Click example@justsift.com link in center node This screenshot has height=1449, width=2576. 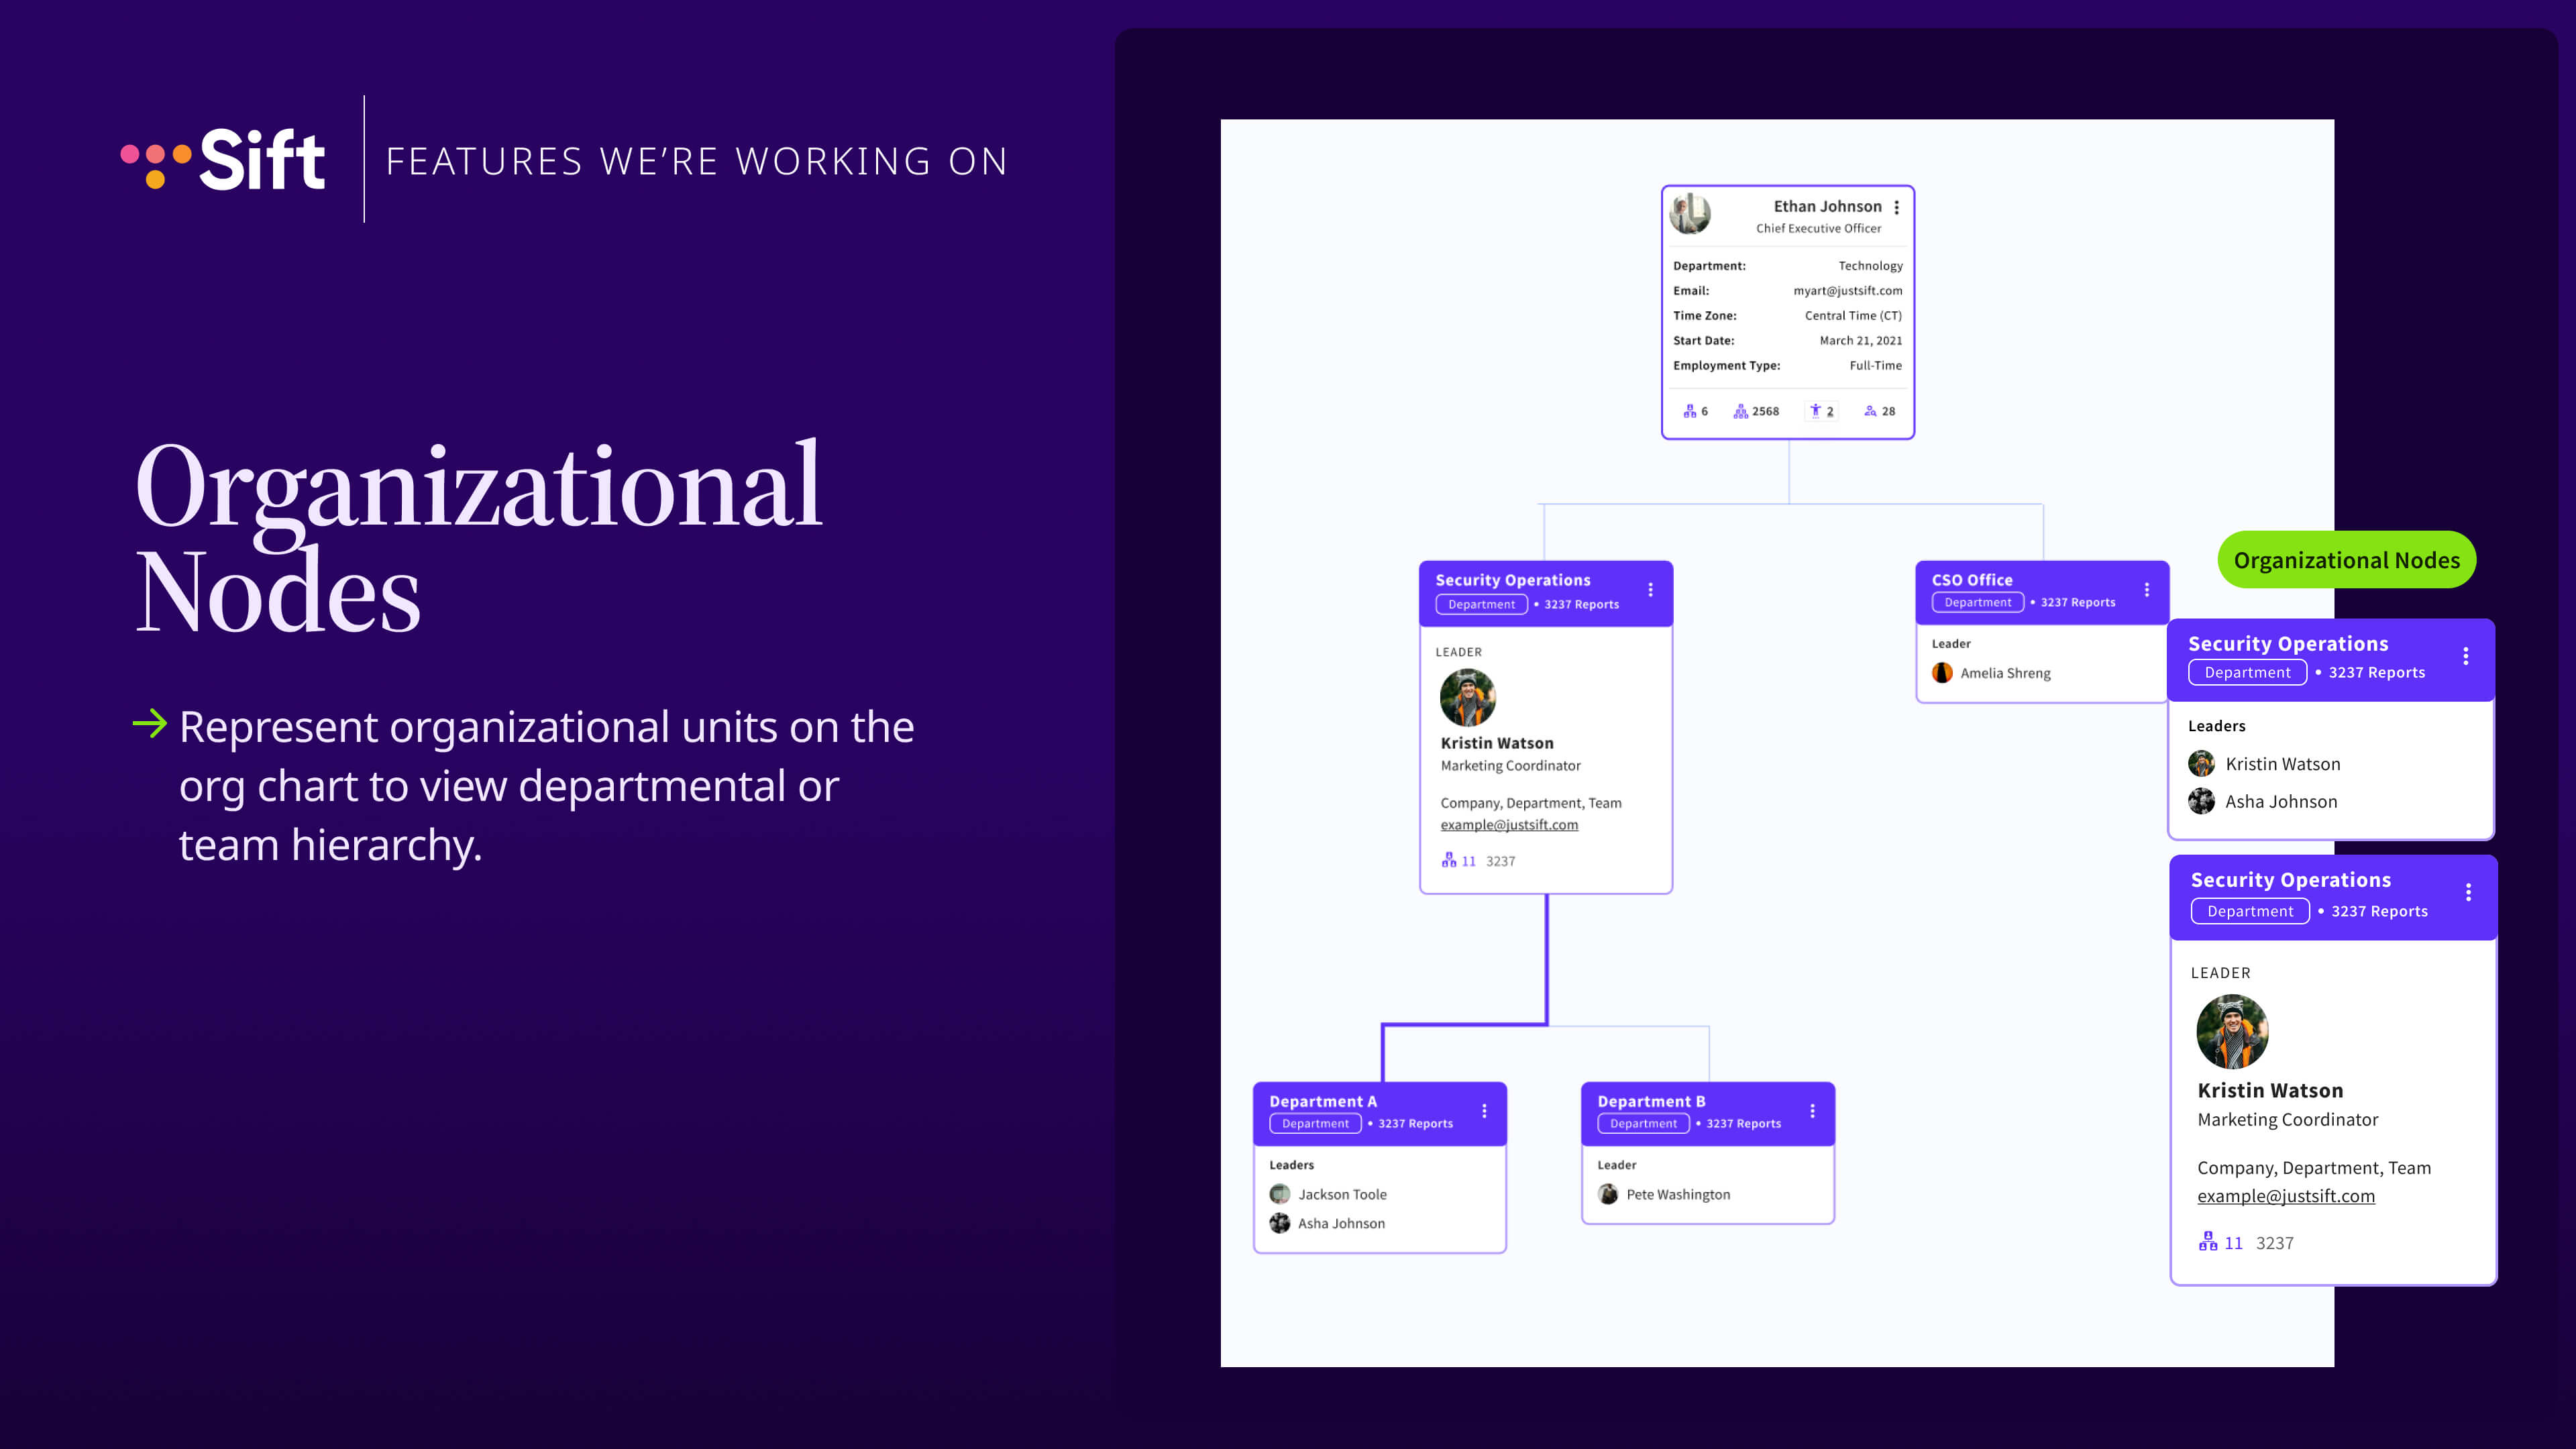tap(1509, 825)
